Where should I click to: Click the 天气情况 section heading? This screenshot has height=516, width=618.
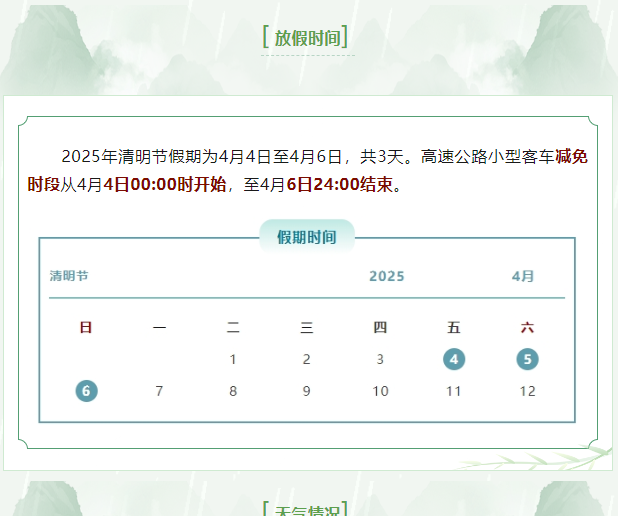coord(307,510)
